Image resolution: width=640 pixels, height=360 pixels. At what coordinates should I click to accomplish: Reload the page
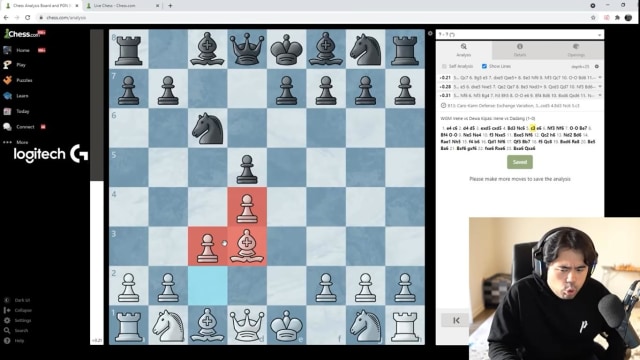(27, 18)
